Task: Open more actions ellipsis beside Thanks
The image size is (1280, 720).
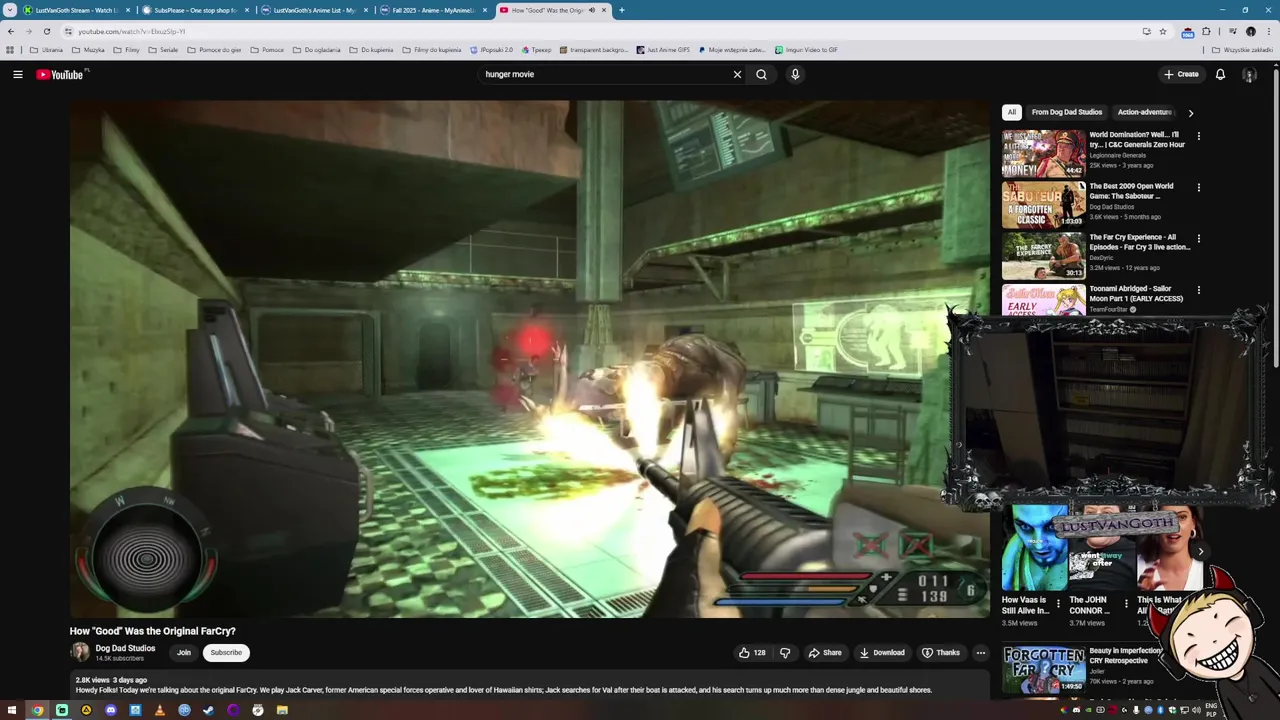Action: point(980,652)
